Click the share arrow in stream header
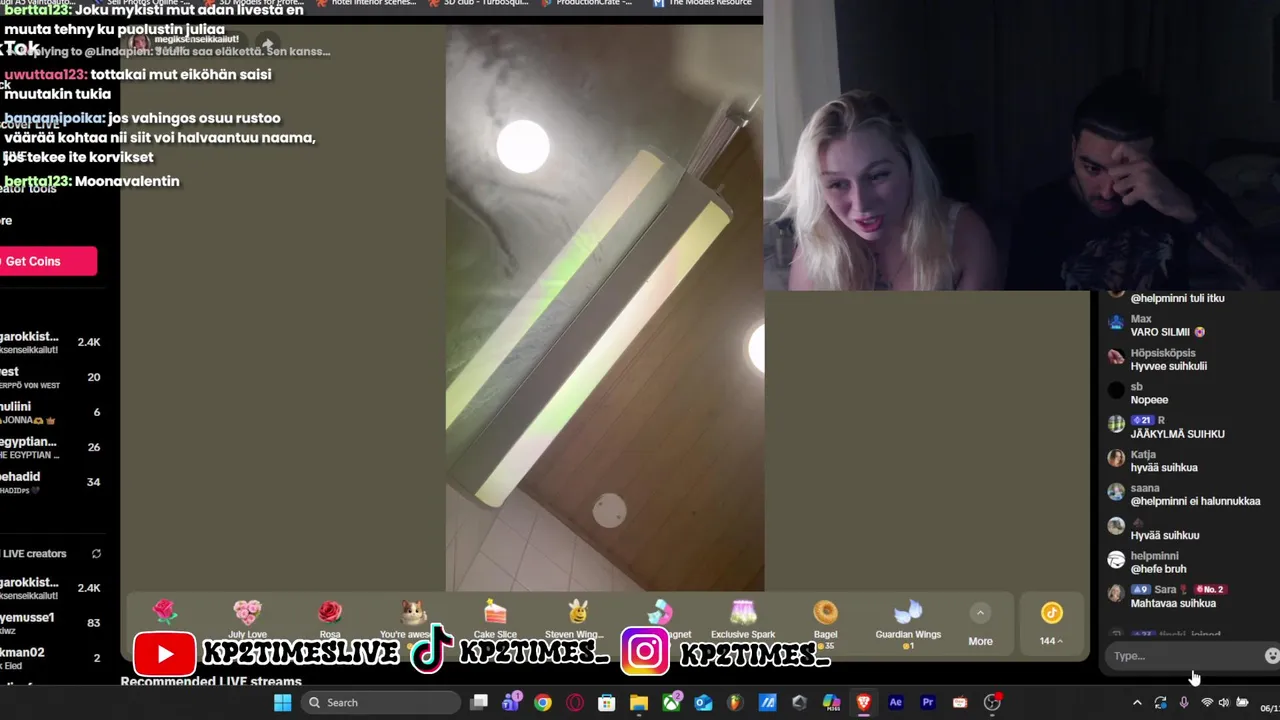 pos(267,44)
